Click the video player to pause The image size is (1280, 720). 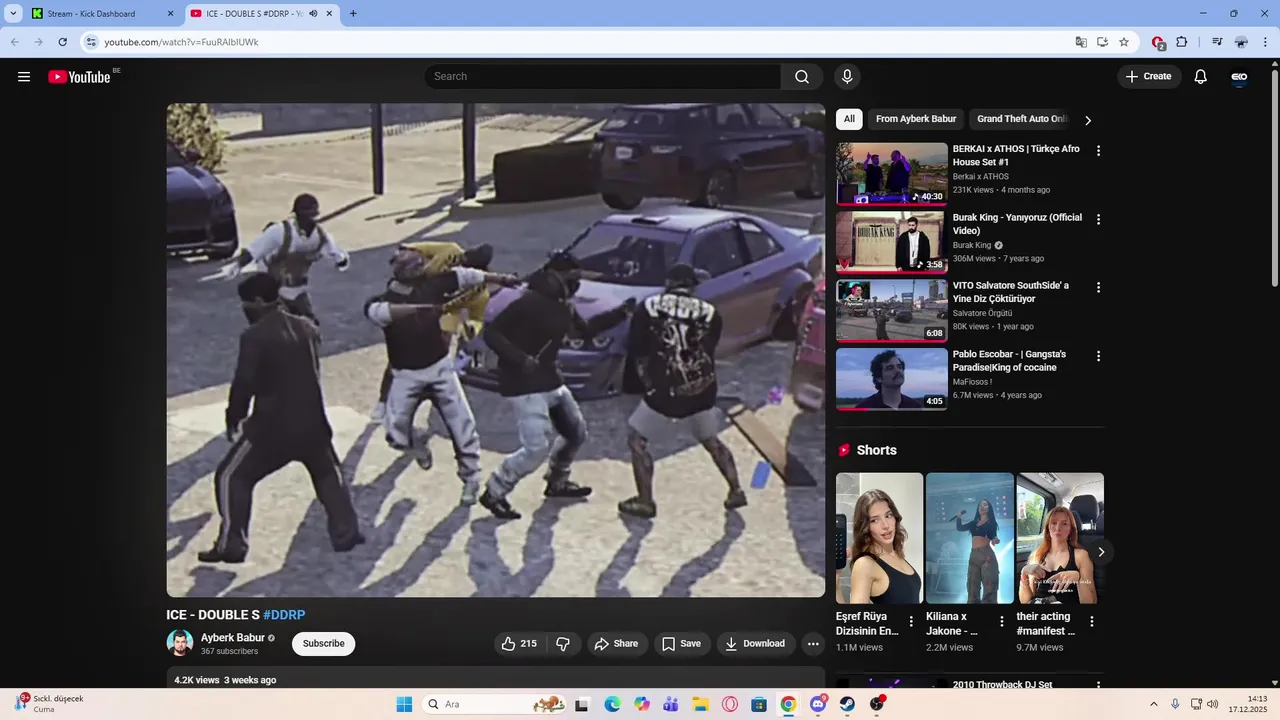pyautogui.click(x=496, y=350)
